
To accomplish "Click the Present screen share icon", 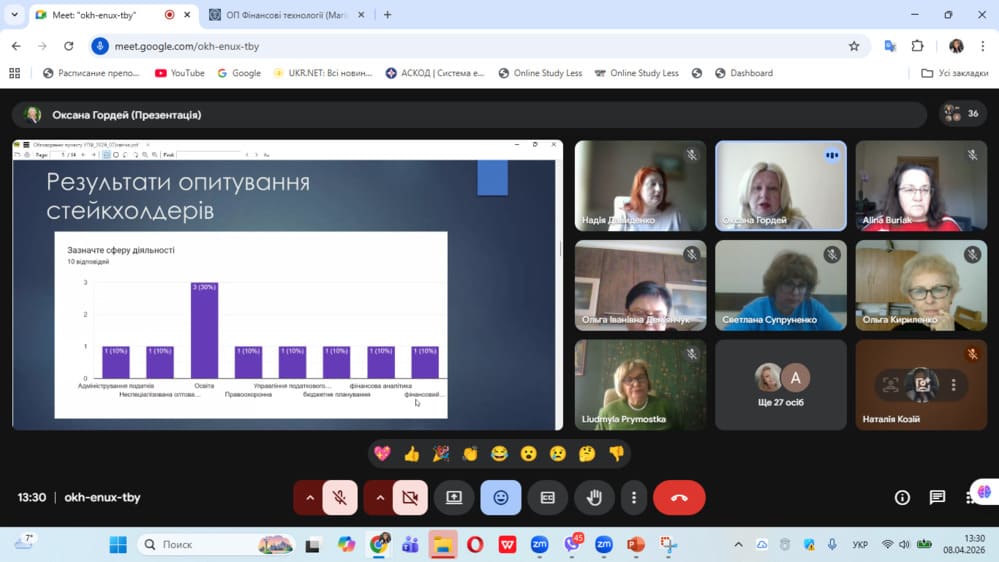I will [x=454, y=497].
